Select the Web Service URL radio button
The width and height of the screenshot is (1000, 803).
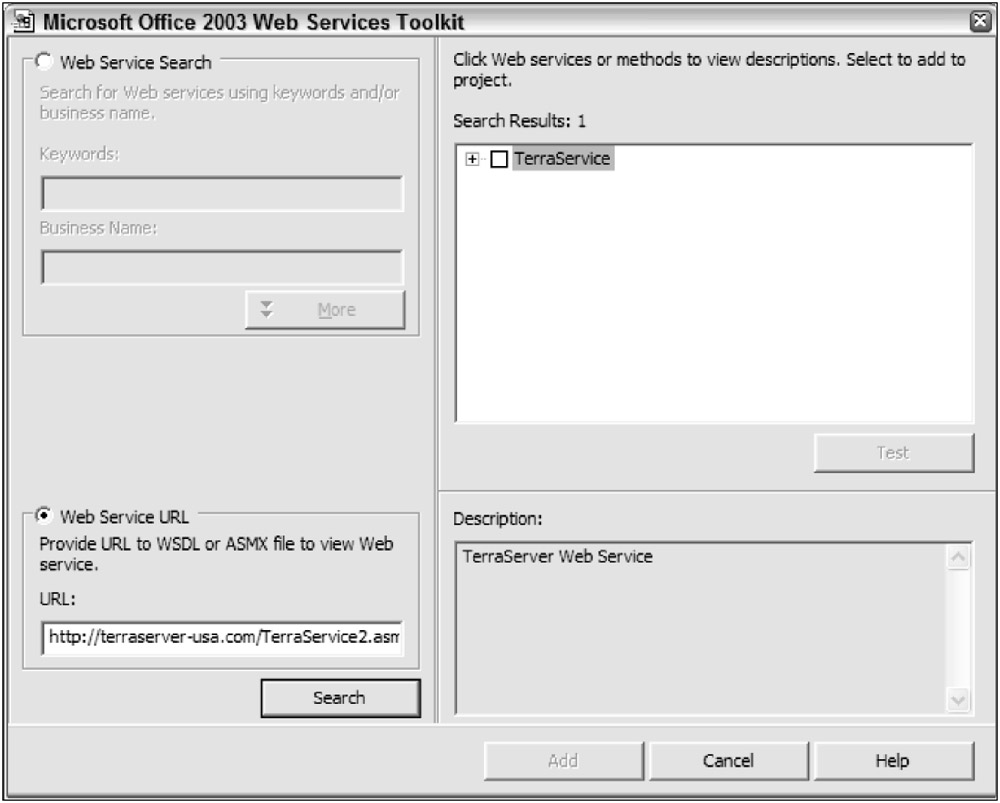click(x=45, y=516)
